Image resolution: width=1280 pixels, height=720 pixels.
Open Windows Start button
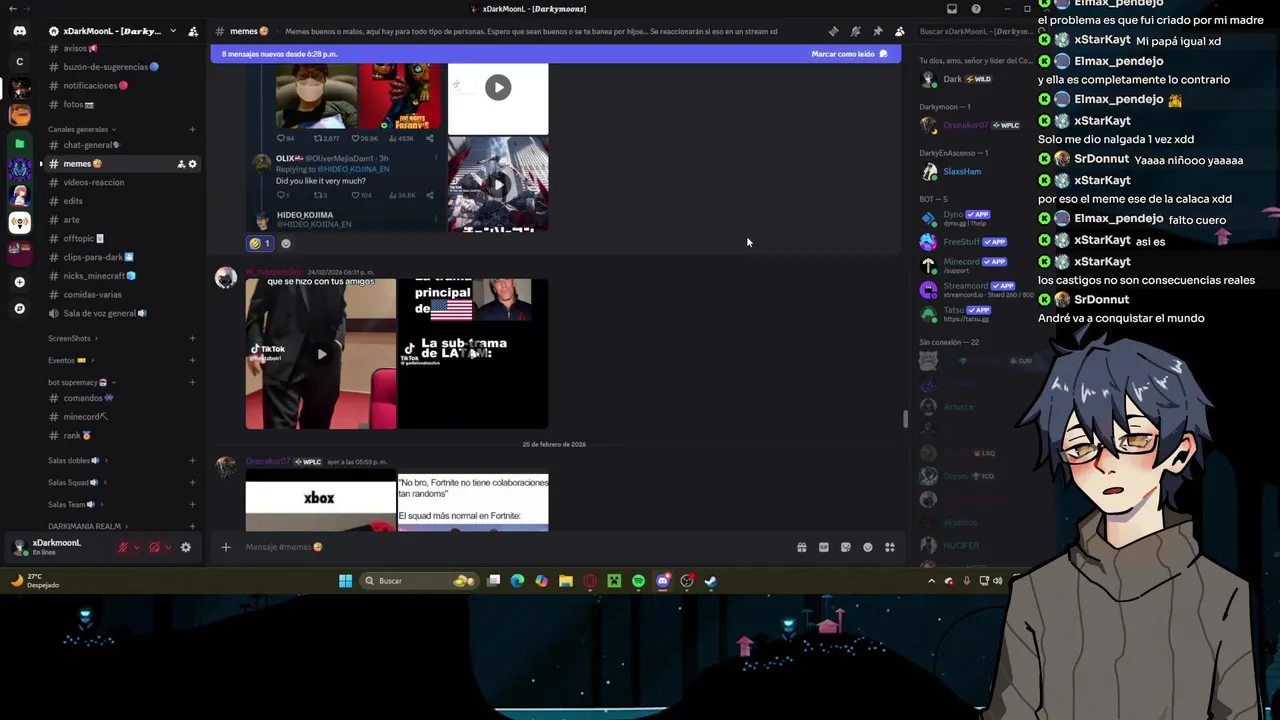(345, 581)
